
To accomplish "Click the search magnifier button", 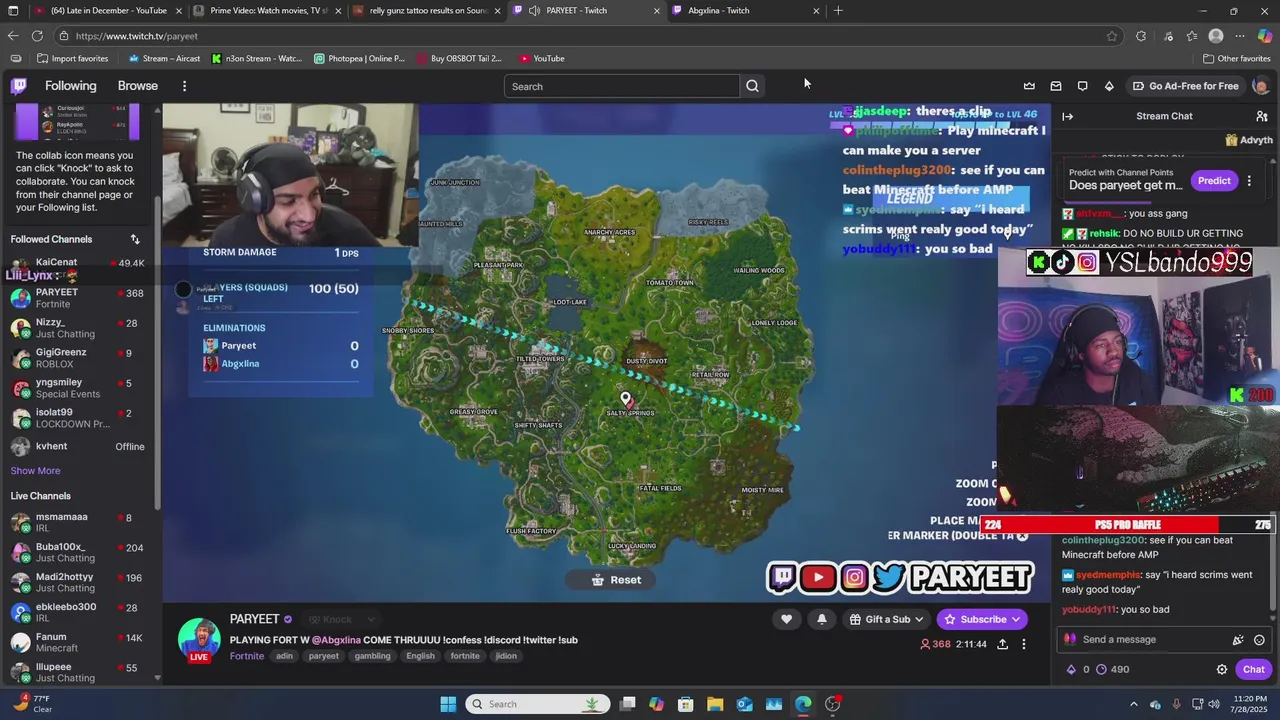I will click(x=752, y=86).
